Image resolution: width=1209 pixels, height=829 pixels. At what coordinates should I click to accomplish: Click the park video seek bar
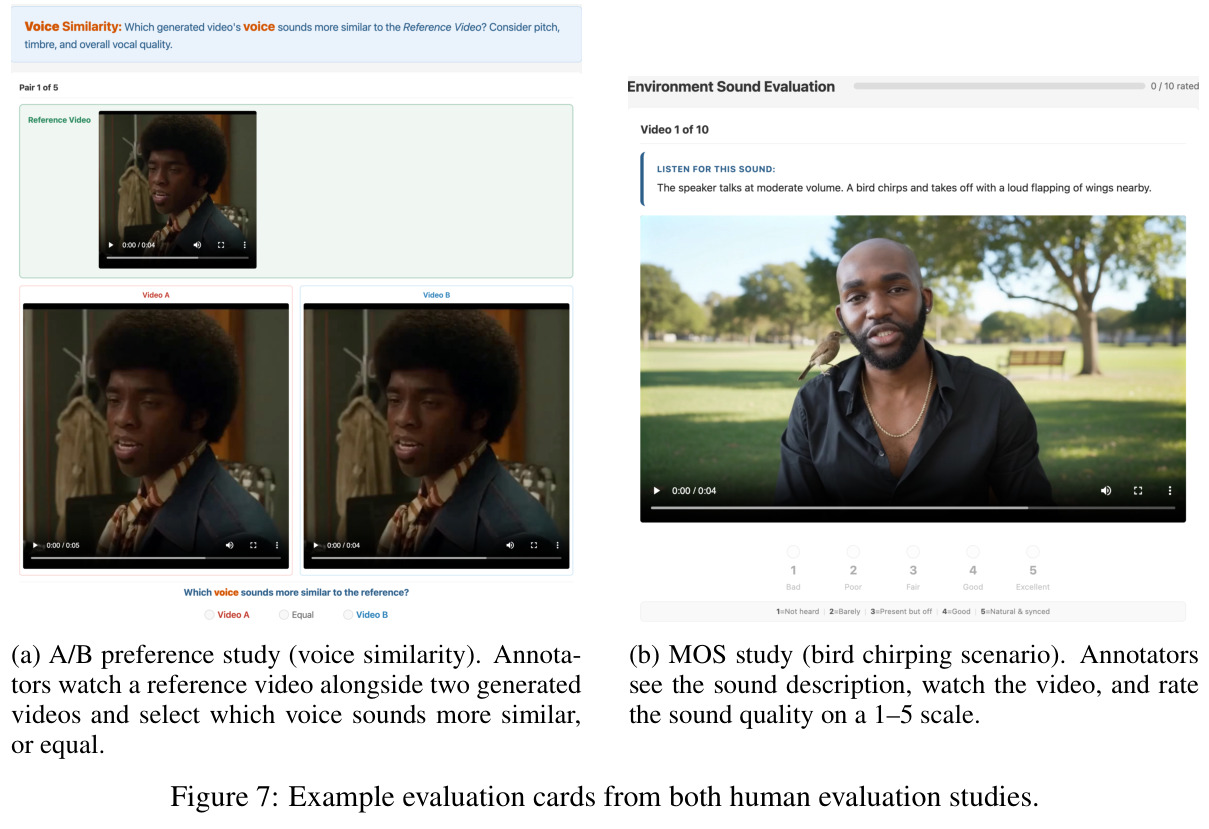click(913, 508)
